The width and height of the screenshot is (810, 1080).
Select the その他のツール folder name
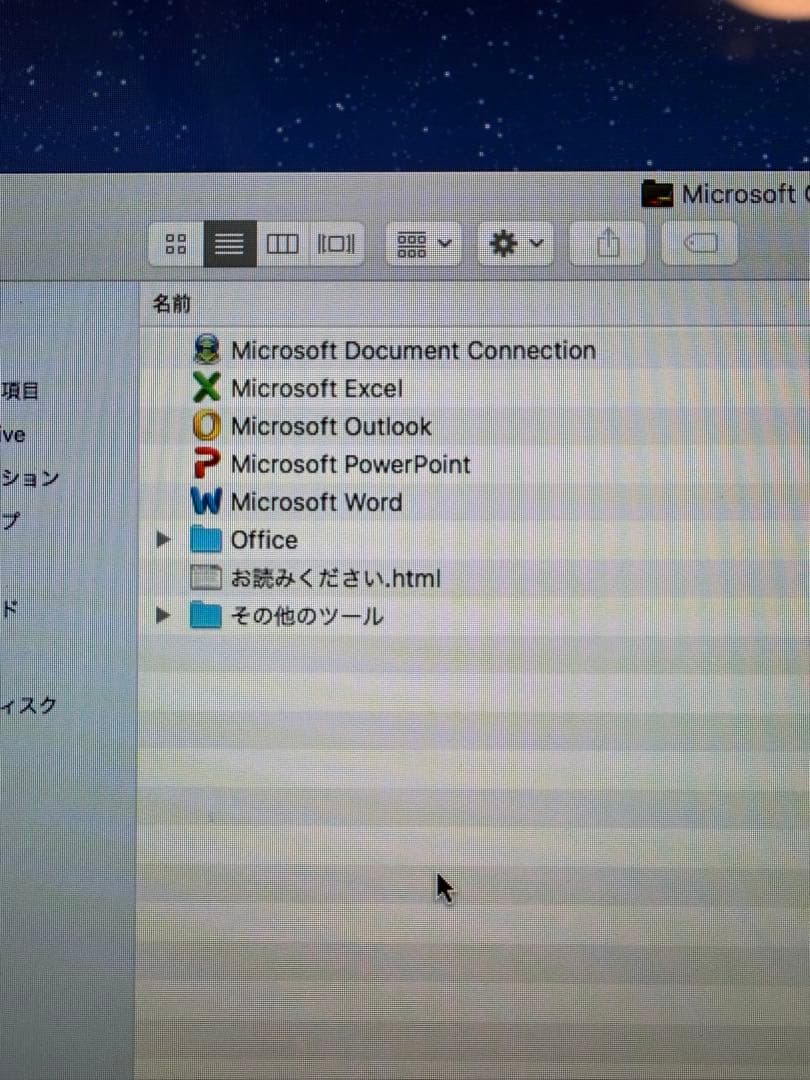tap(307, 616)
